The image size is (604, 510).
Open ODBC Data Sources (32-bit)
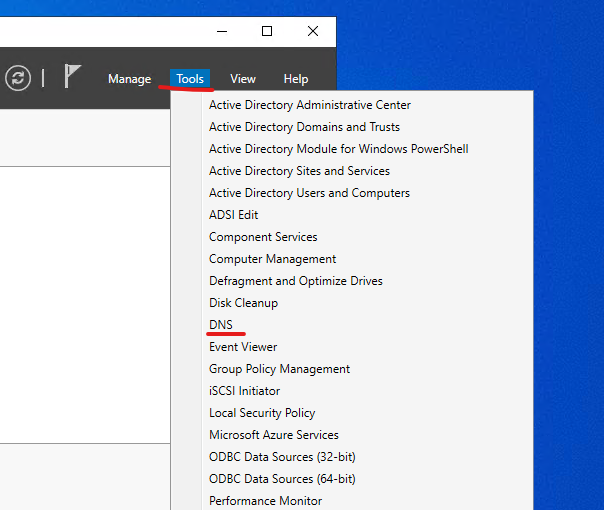coord(282,457)
